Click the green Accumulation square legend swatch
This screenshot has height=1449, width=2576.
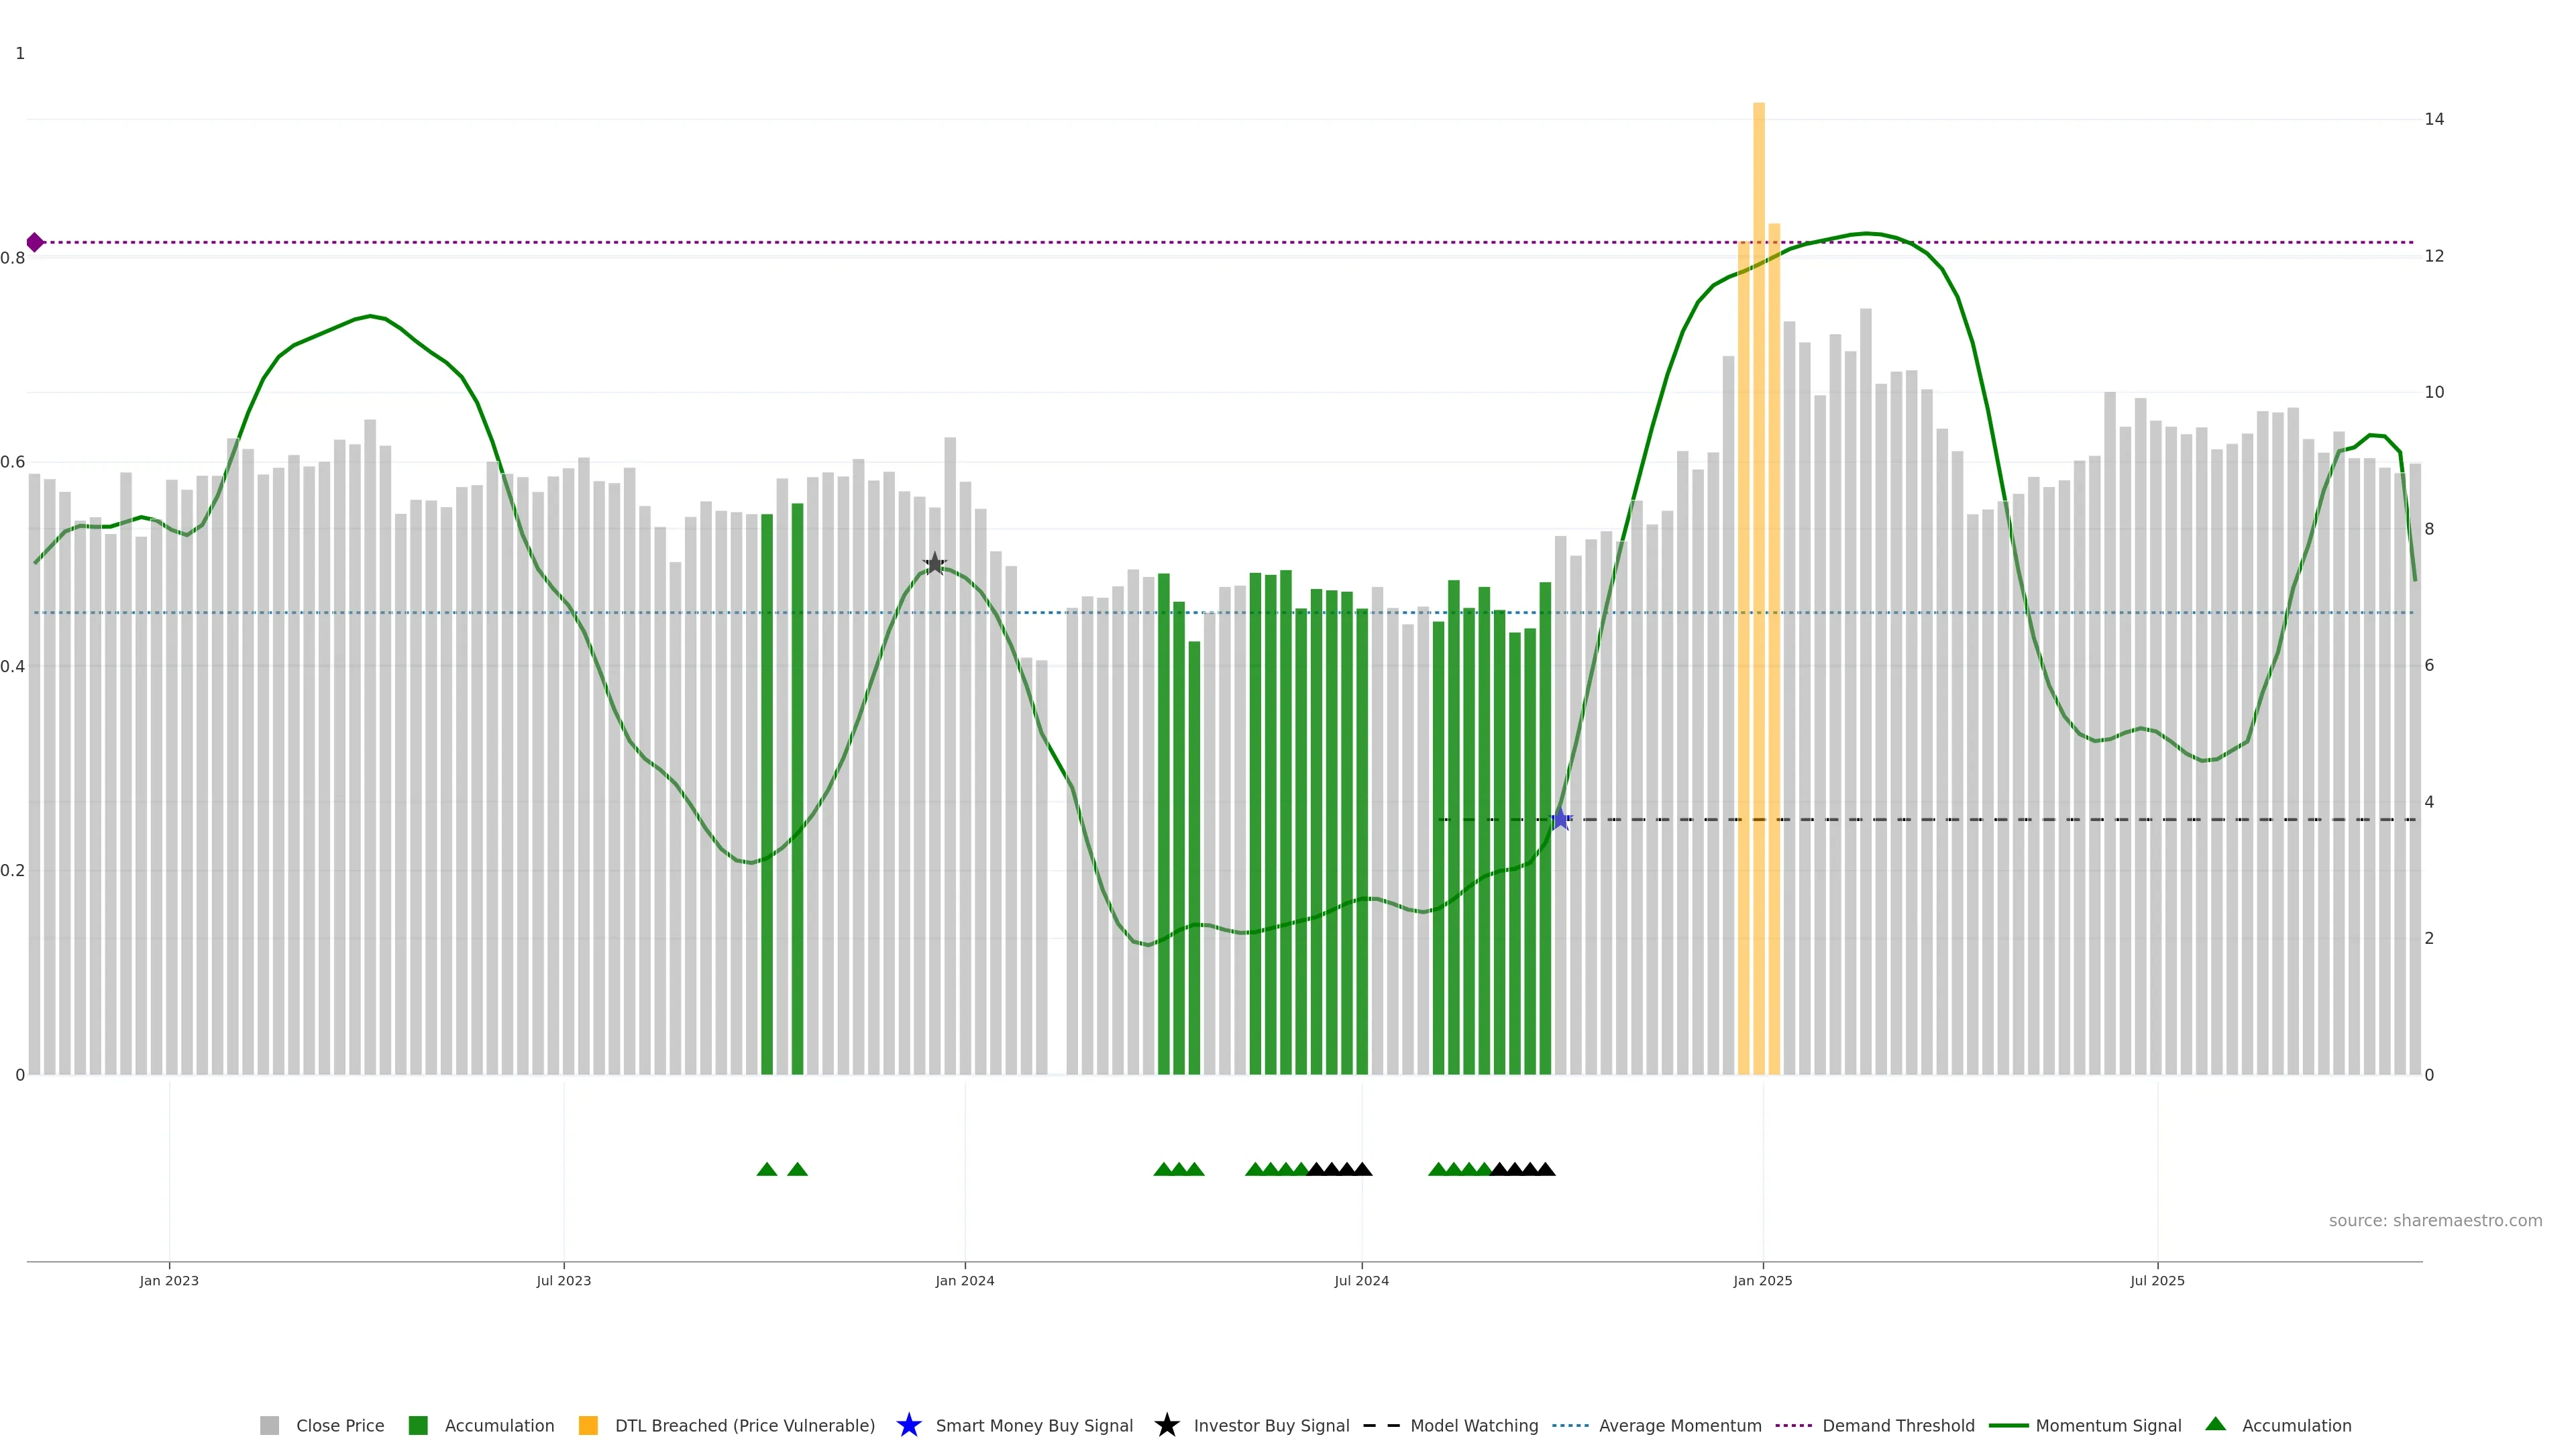click(418, 1426)
